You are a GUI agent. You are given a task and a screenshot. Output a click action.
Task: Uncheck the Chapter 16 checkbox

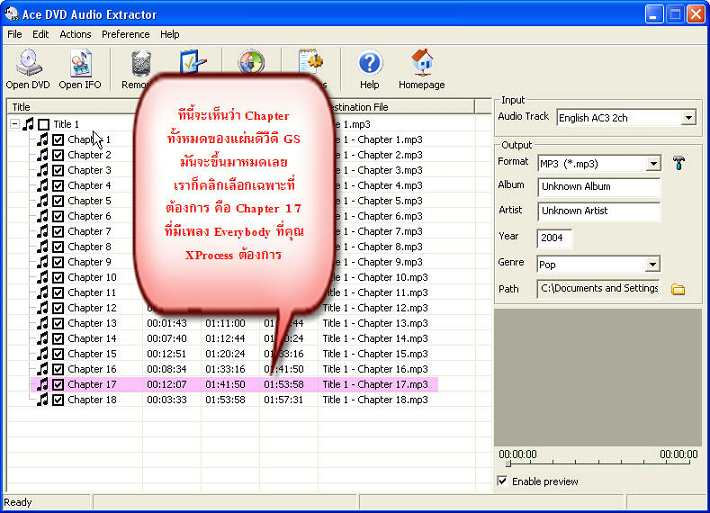(58, 369)
